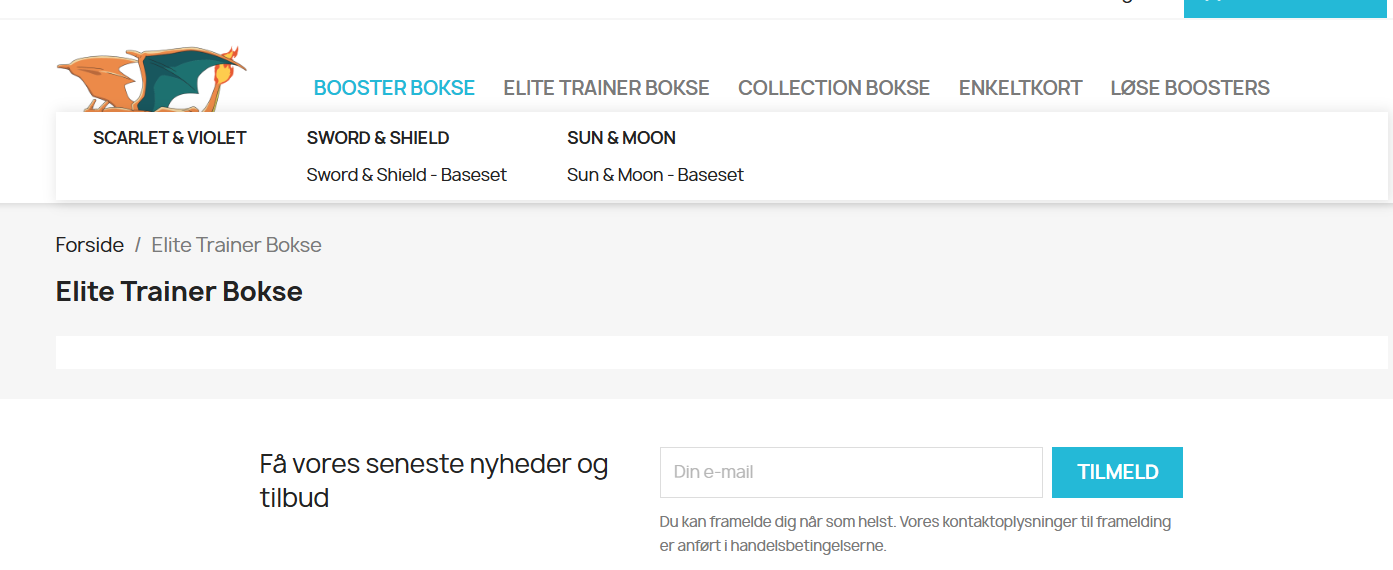1393x570 pixels.
Task: Click the Elite Trainer Bokse page heading
Action: [x=179, y=292]
